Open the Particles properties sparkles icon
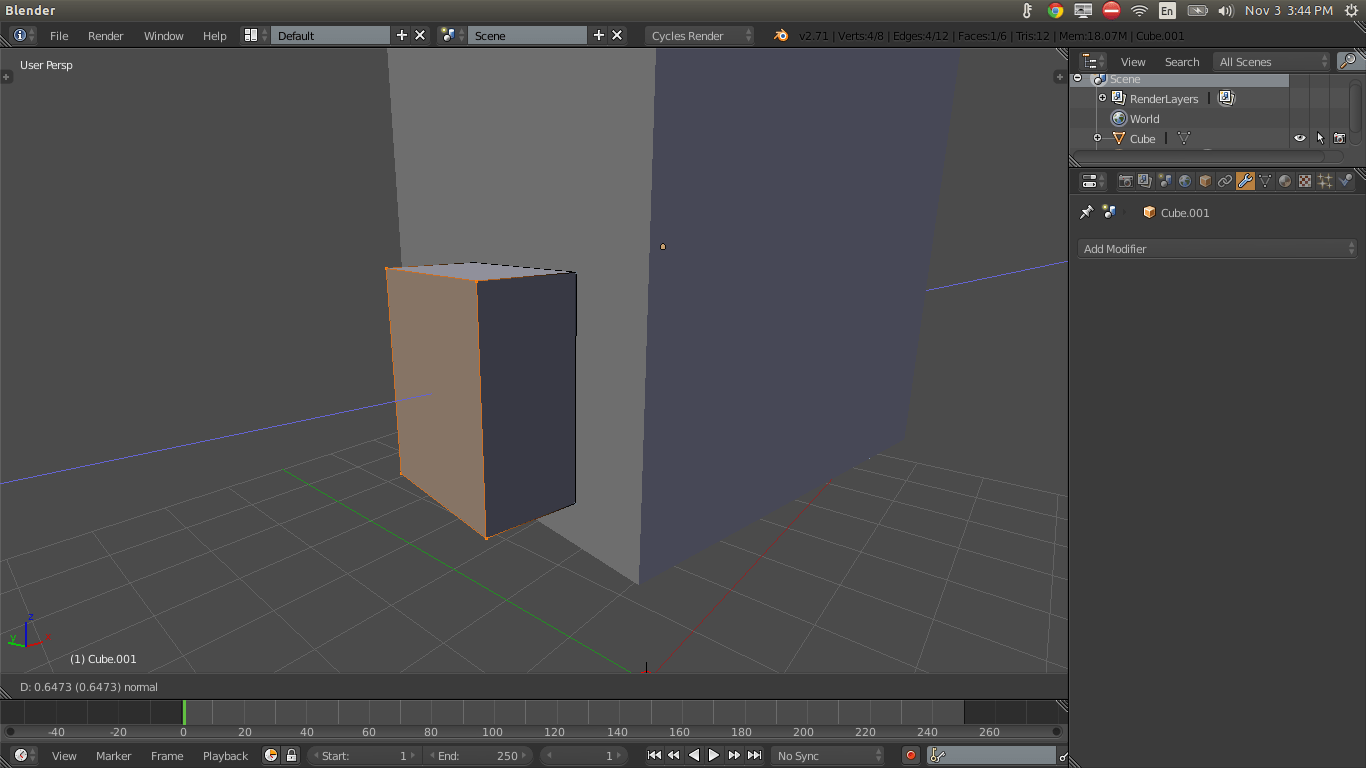 pyautogui.click(x=1325, y=181)
